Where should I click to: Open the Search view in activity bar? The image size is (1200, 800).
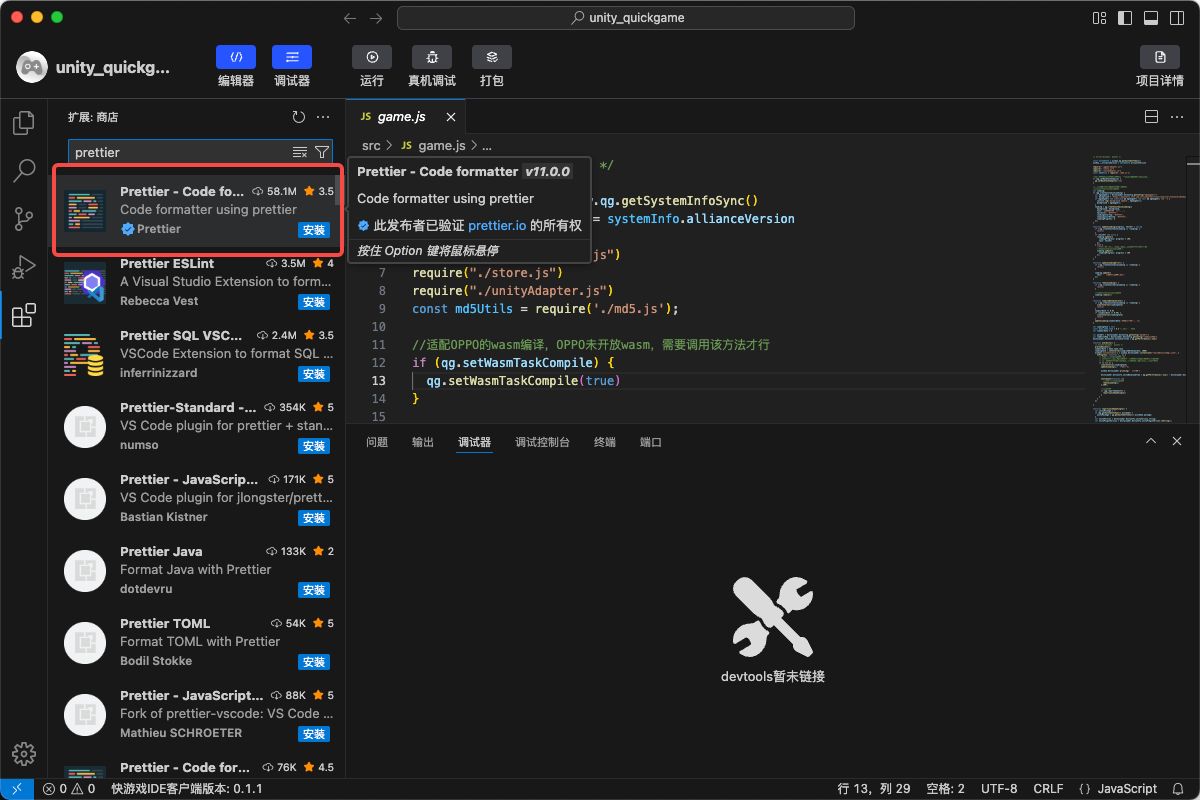tap(24, 171)
